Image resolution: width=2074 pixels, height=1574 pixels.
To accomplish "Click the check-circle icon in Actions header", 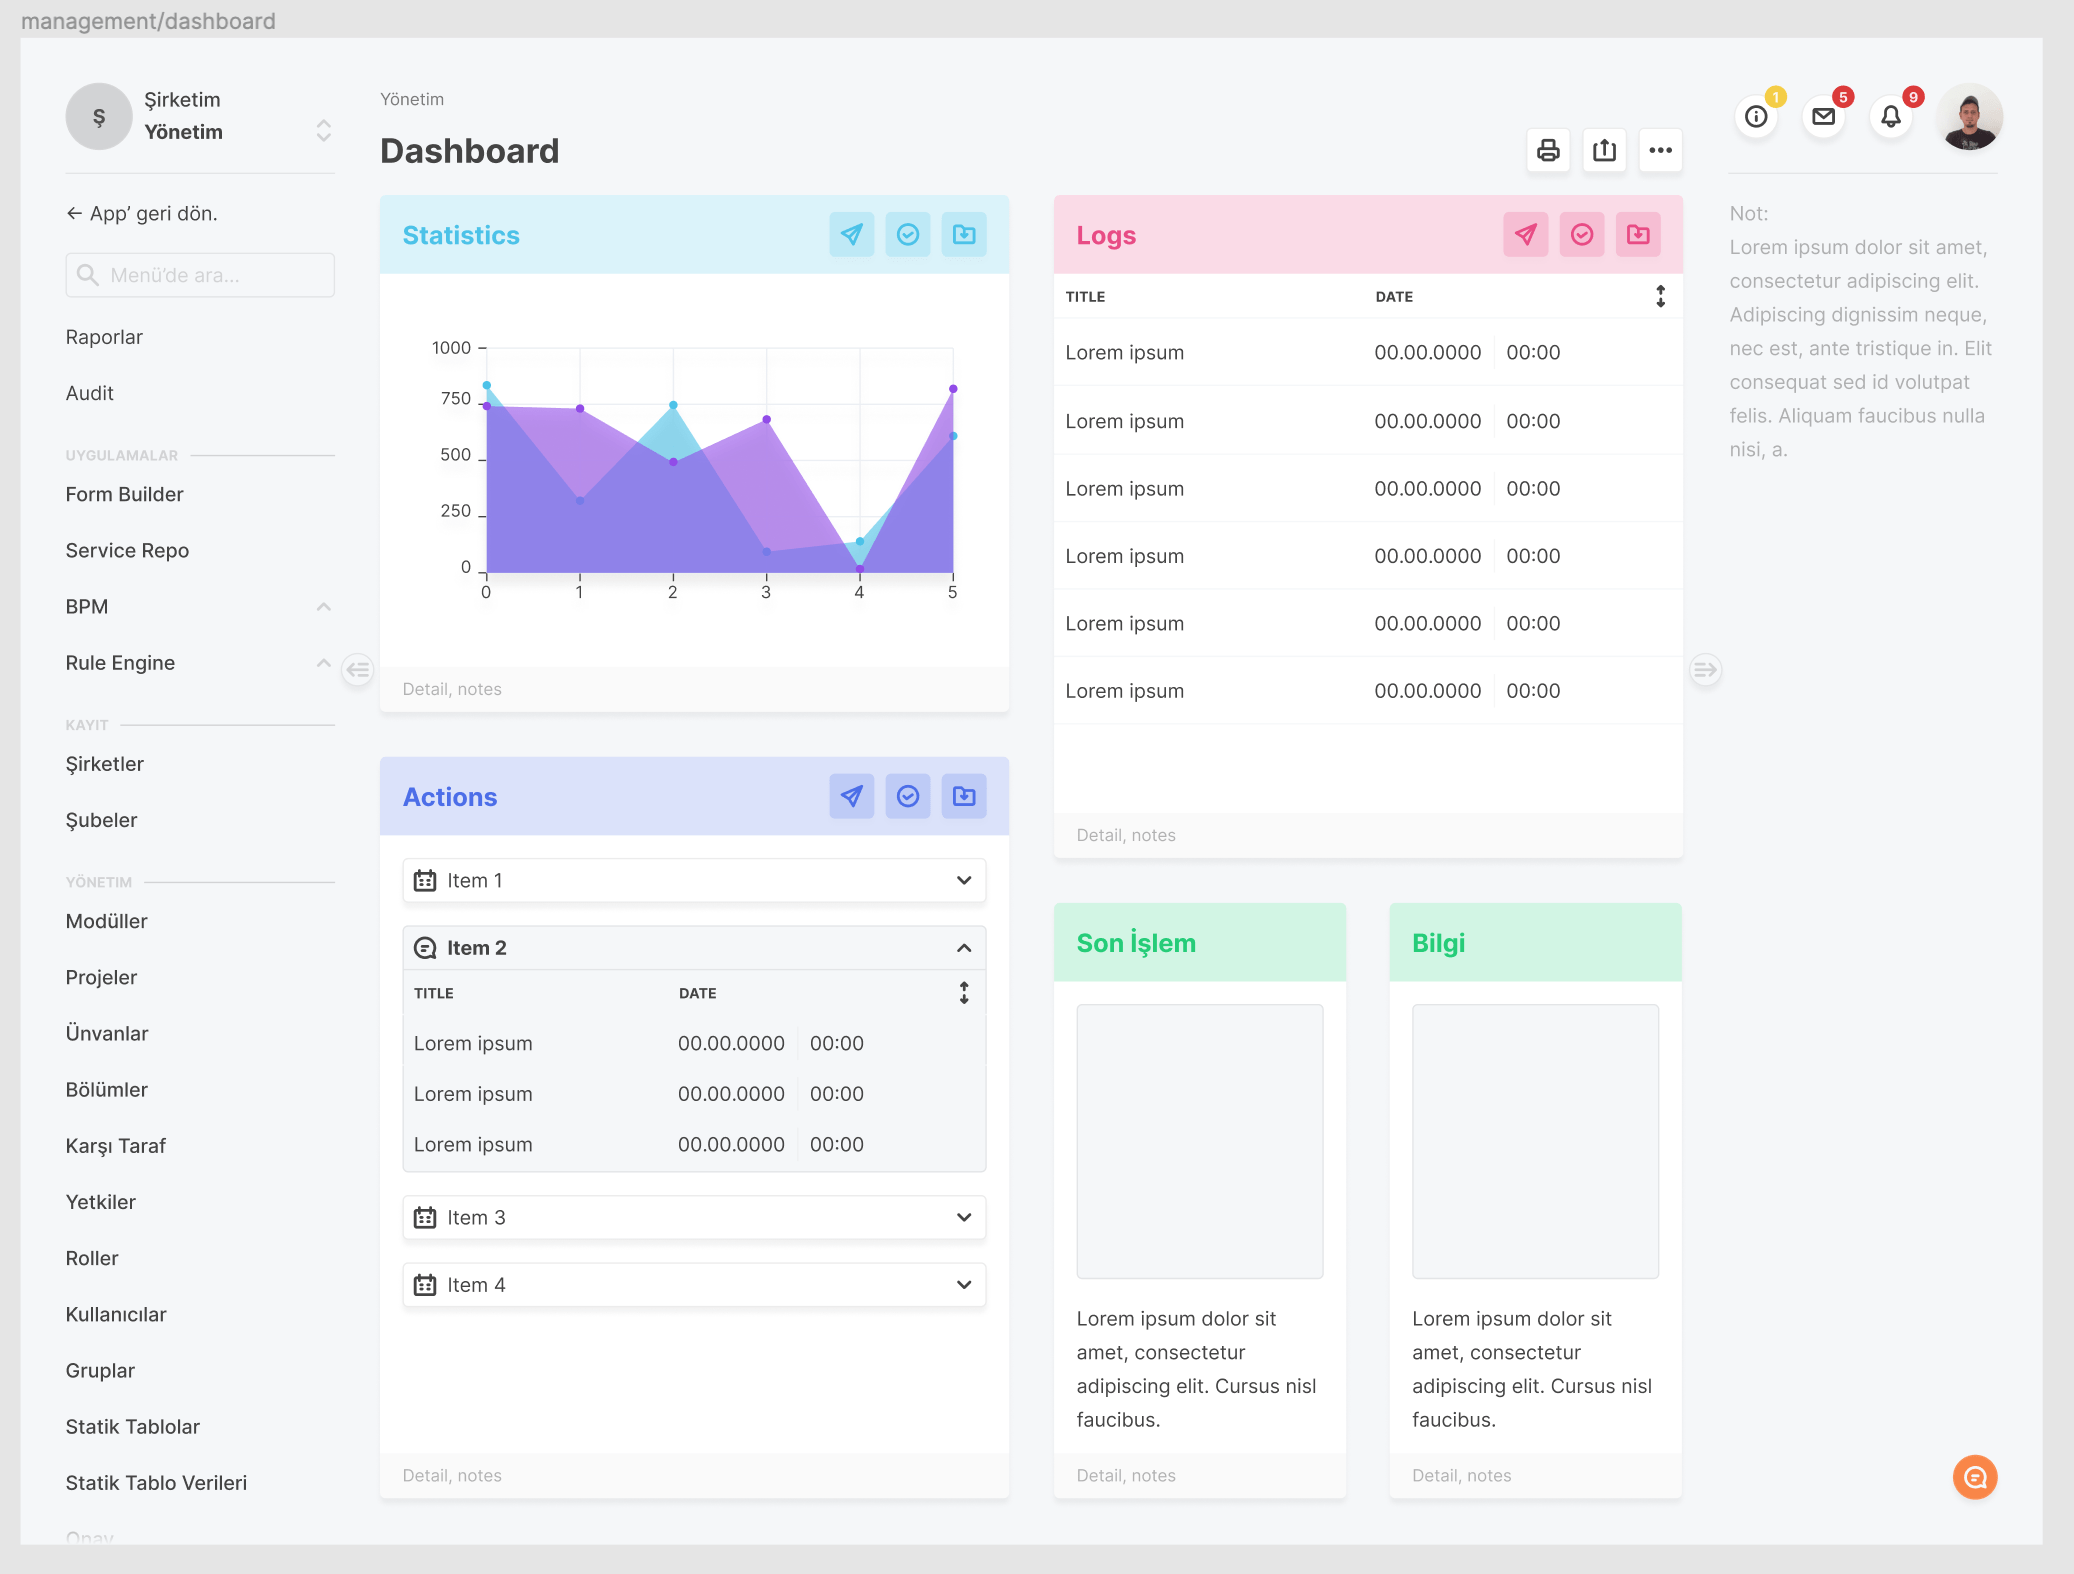I will pyautogui.click(x=907, y=797).
